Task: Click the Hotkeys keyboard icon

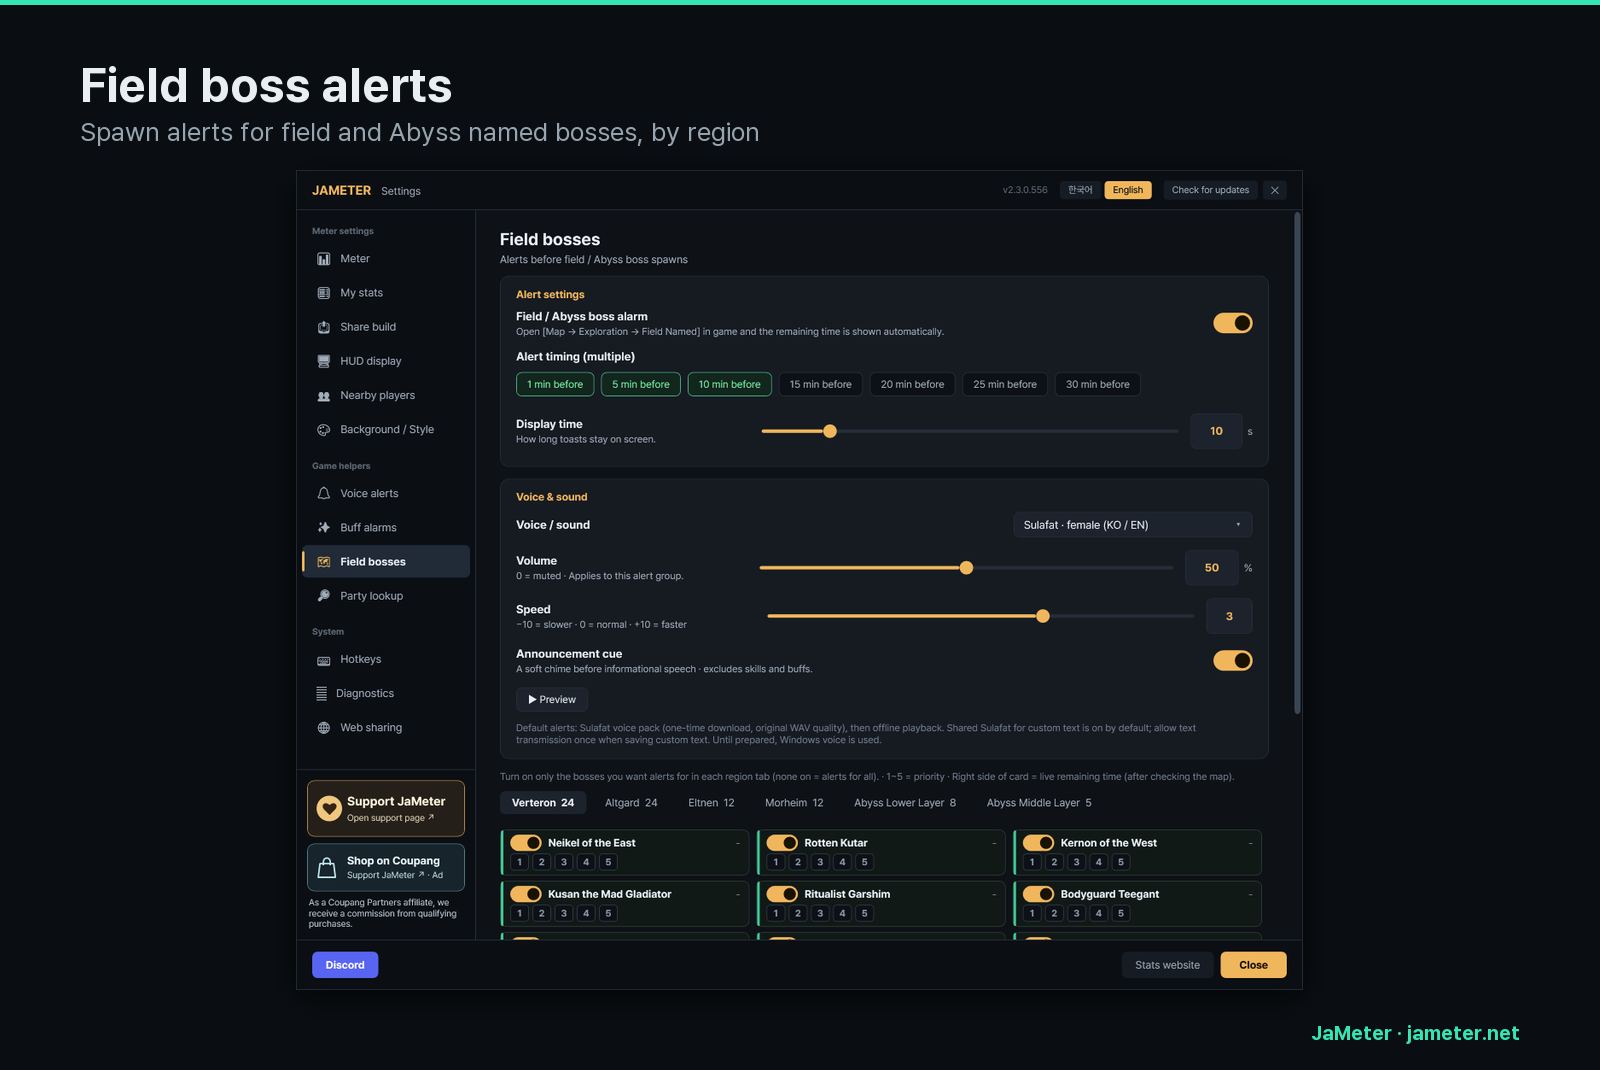Action: pyautogui.click(x=324, y=660)
